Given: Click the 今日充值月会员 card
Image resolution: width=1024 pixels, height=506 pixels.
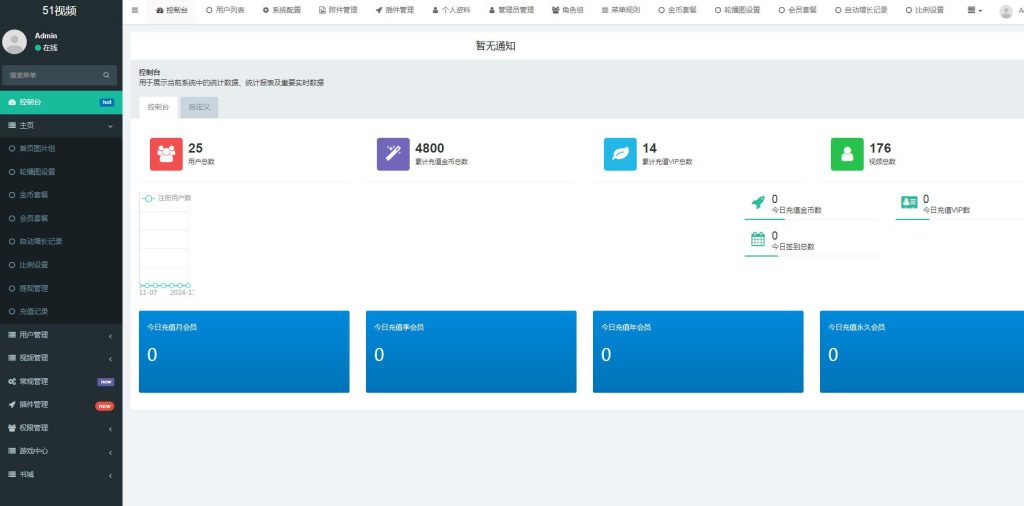Looking at the screenshot, I should click(x=244, y=352).
